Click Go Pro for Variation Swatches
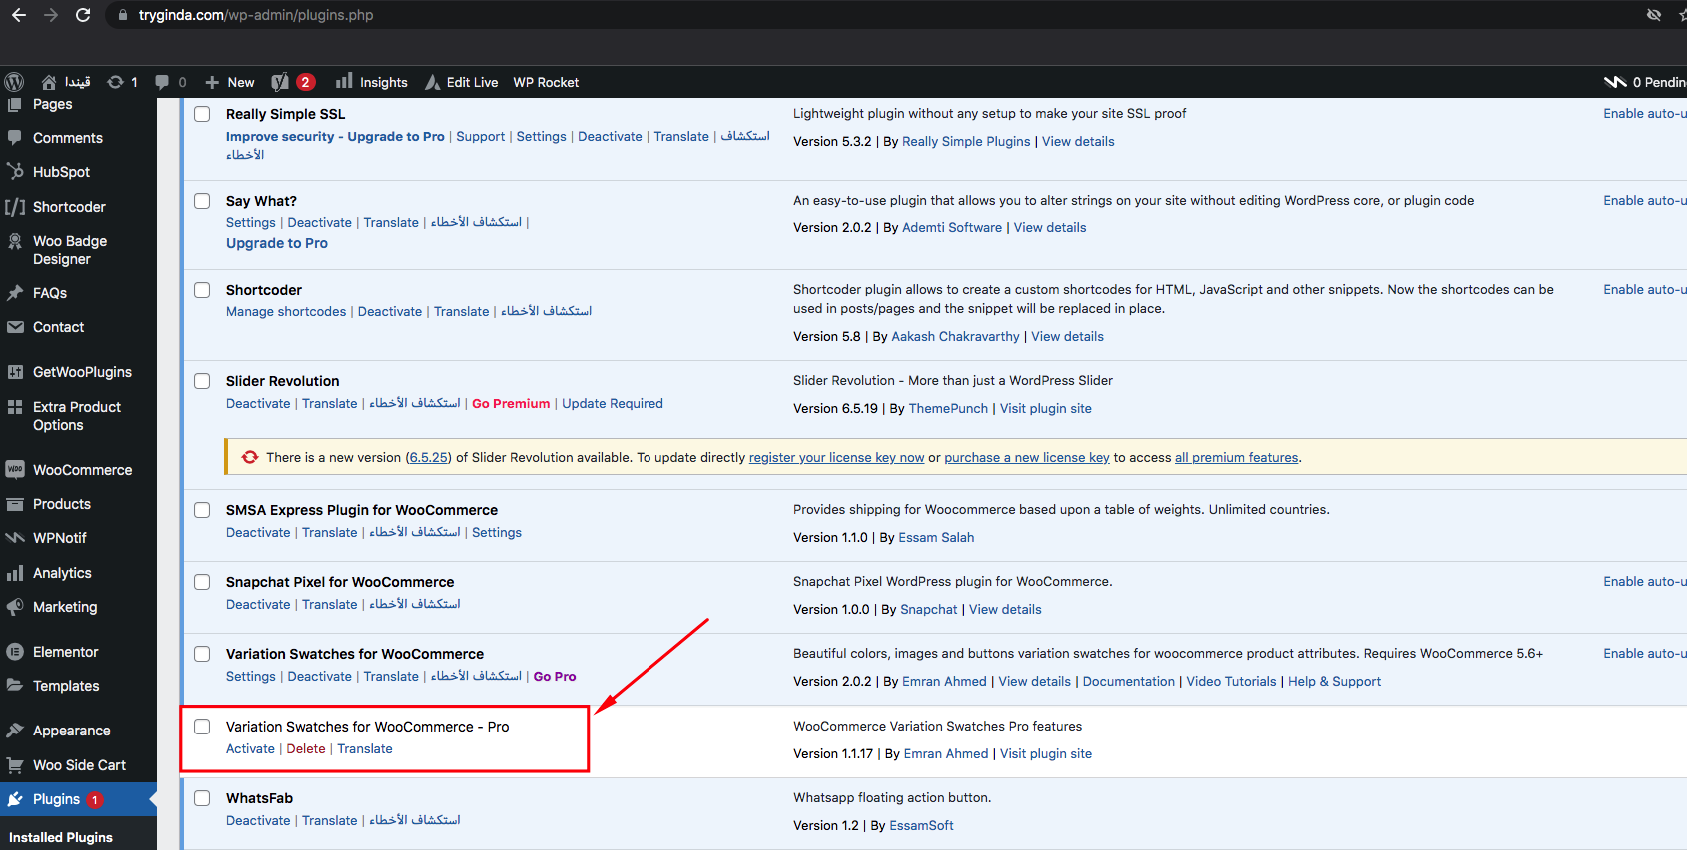 click(x=555, y=676)
